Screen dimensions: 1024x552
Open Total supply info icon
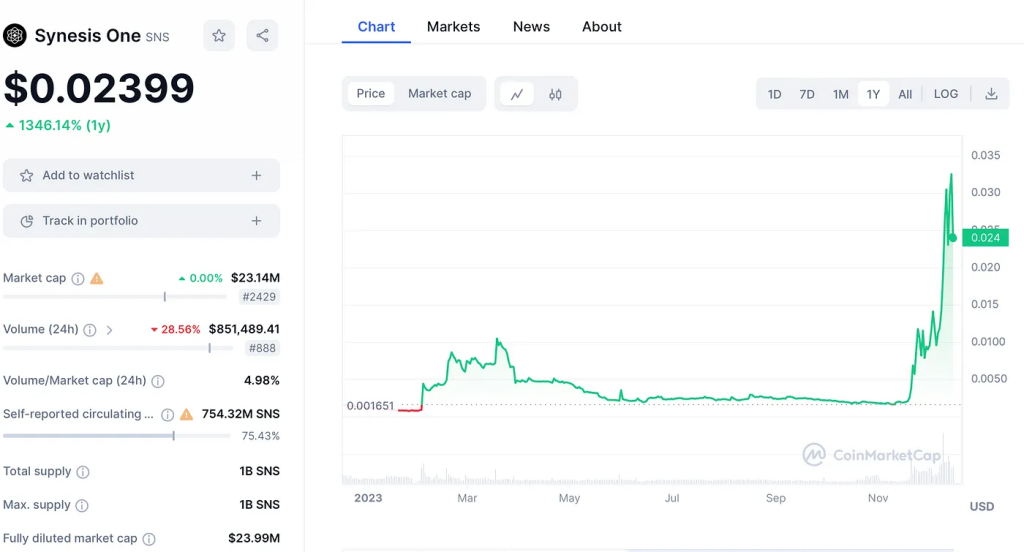pyautogui.click(x=83, y=472)
